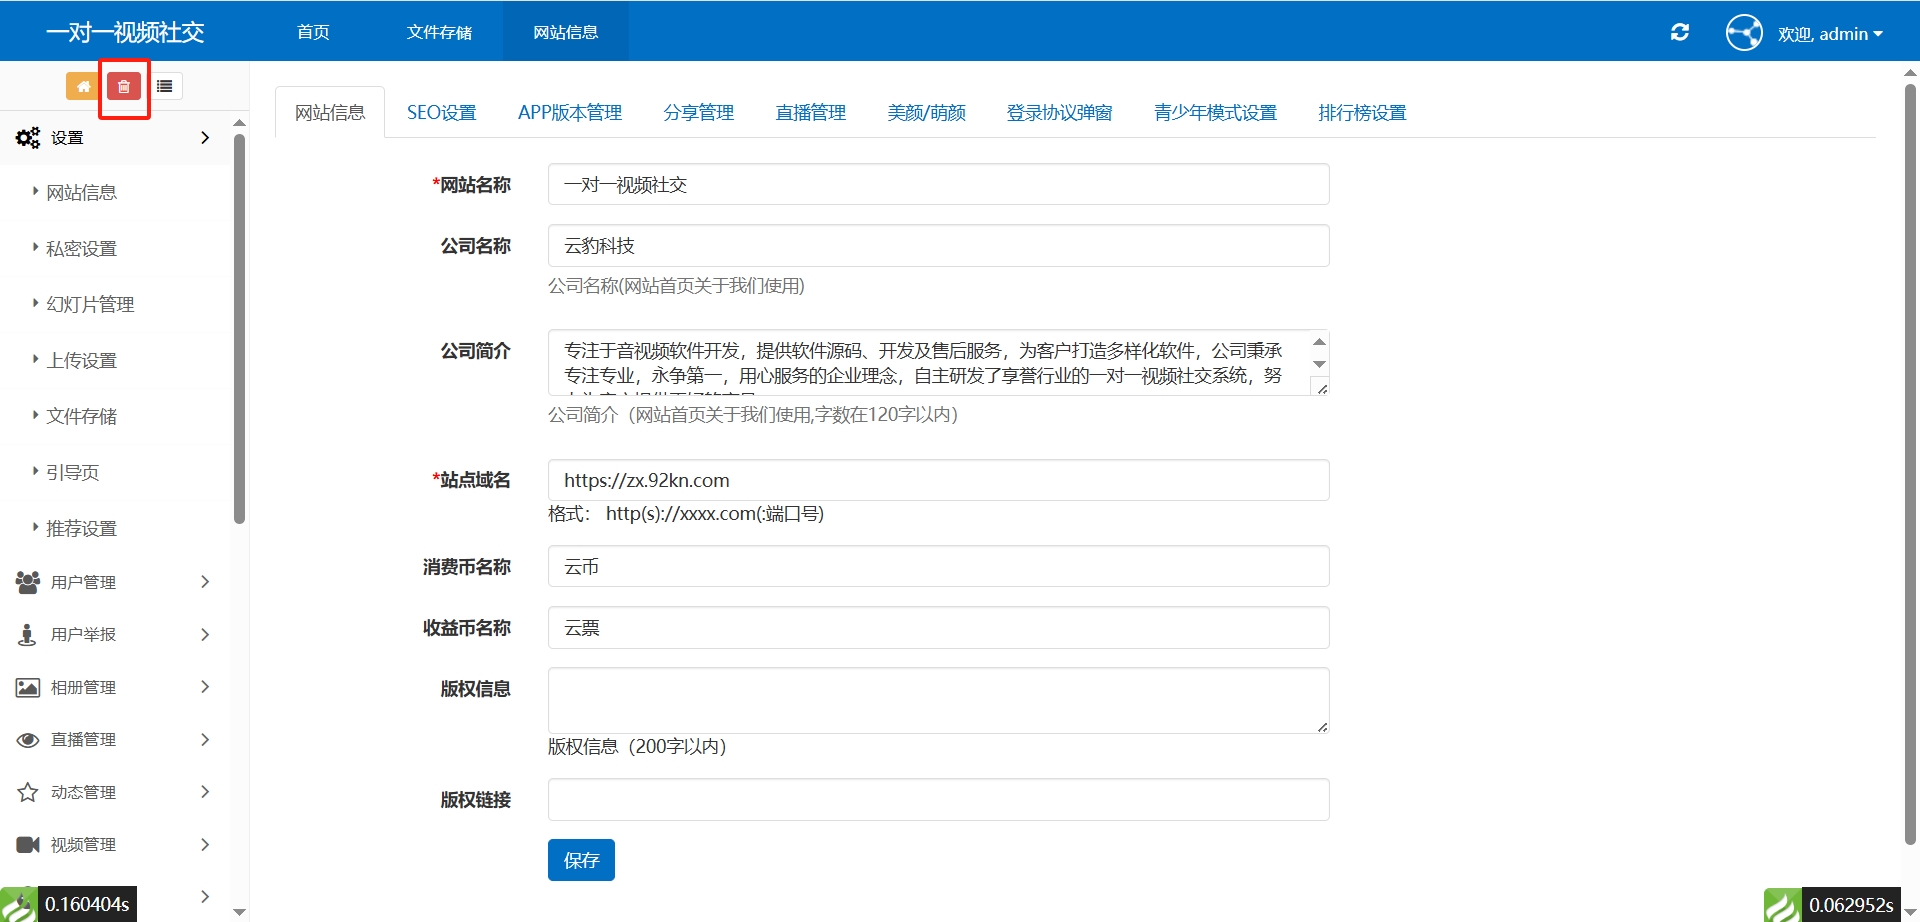Click the 网站名称 input field
Image resolution: width=1920 pixels, height=922 pixels.
pyautogui.click(x=938, y=184)
